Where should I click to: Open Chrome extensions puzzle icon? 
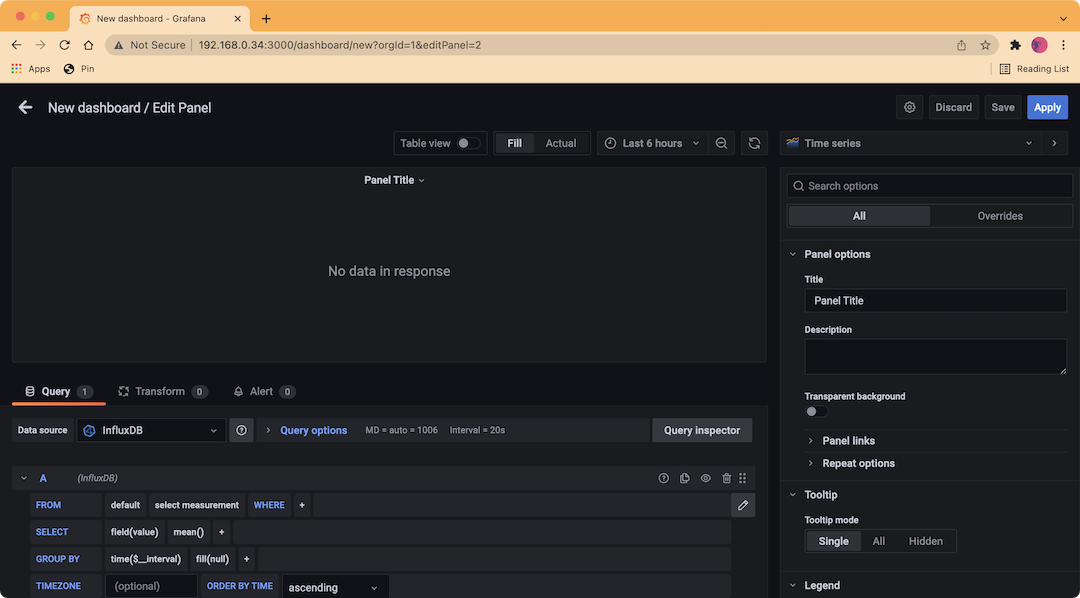pos(1015,45)
